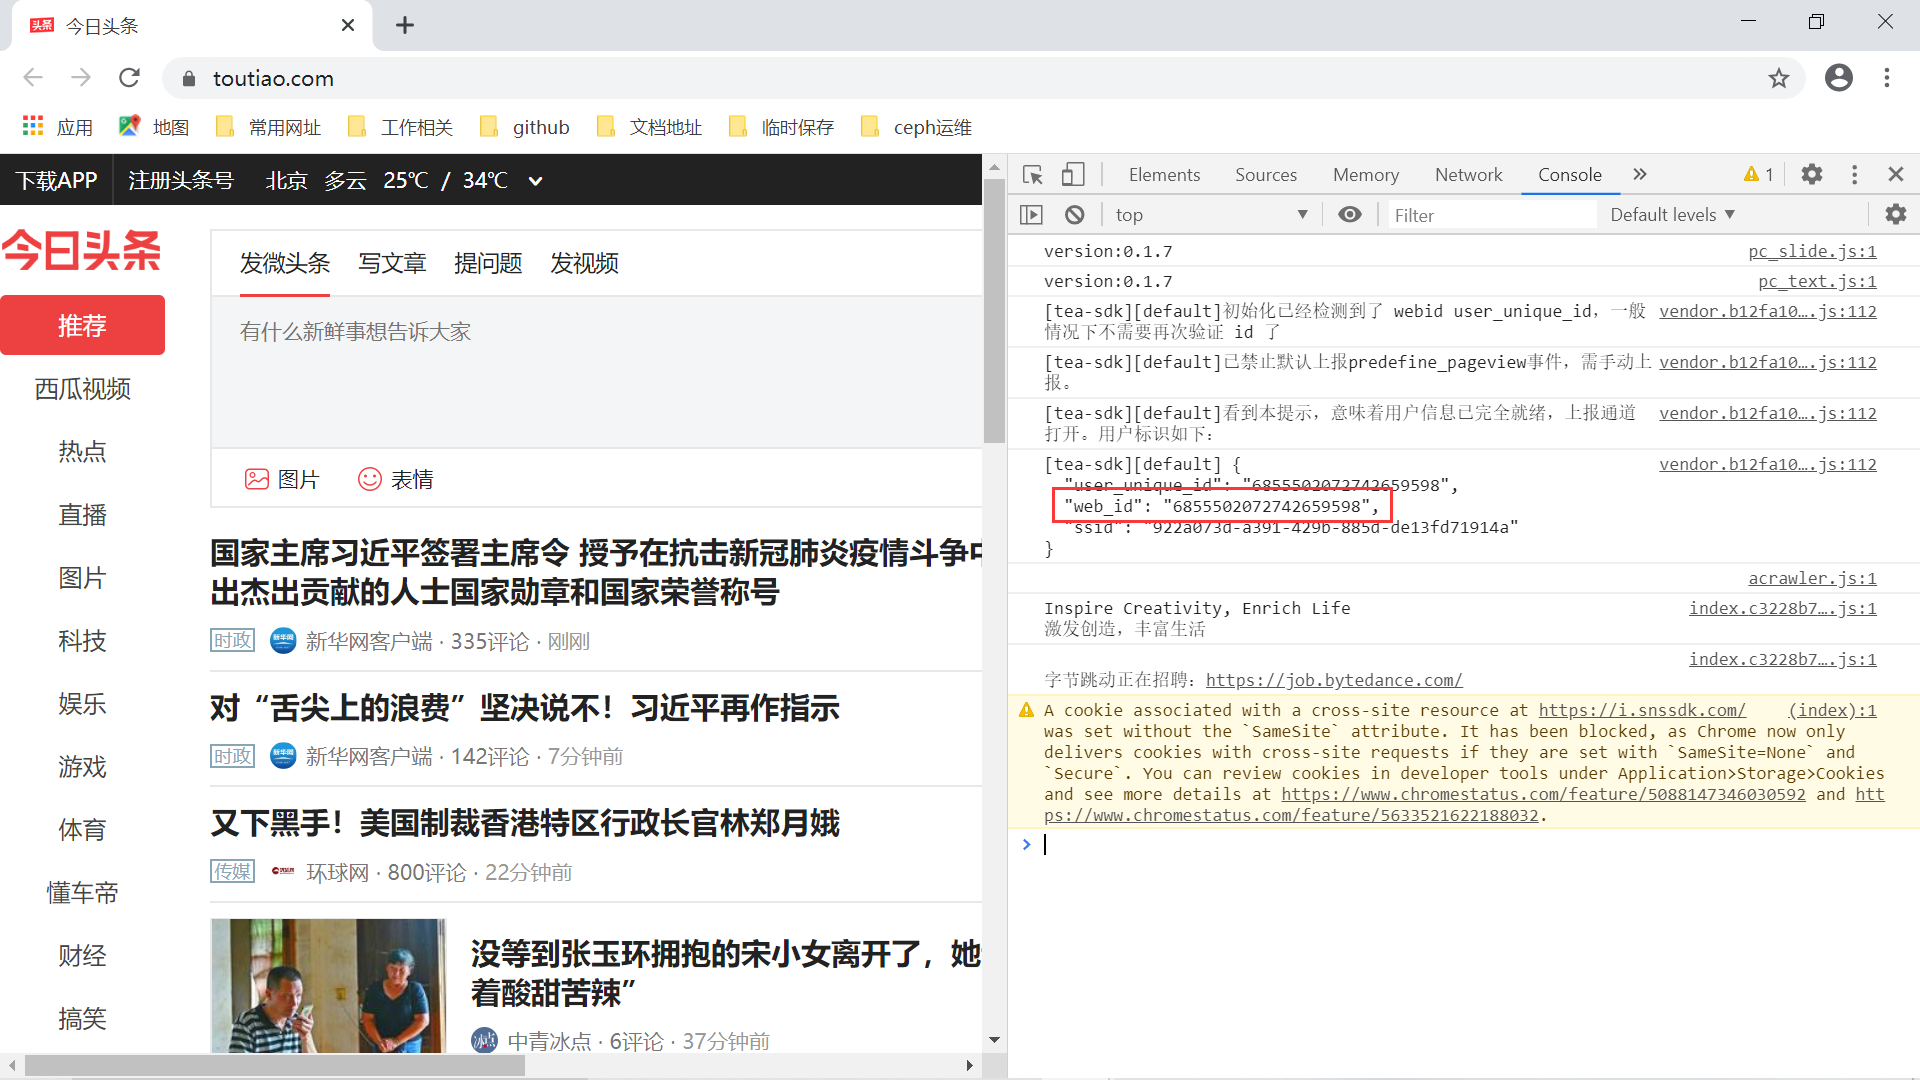Click the 注册头条号 link
1920x1080 pixels.
coord(181,181)
